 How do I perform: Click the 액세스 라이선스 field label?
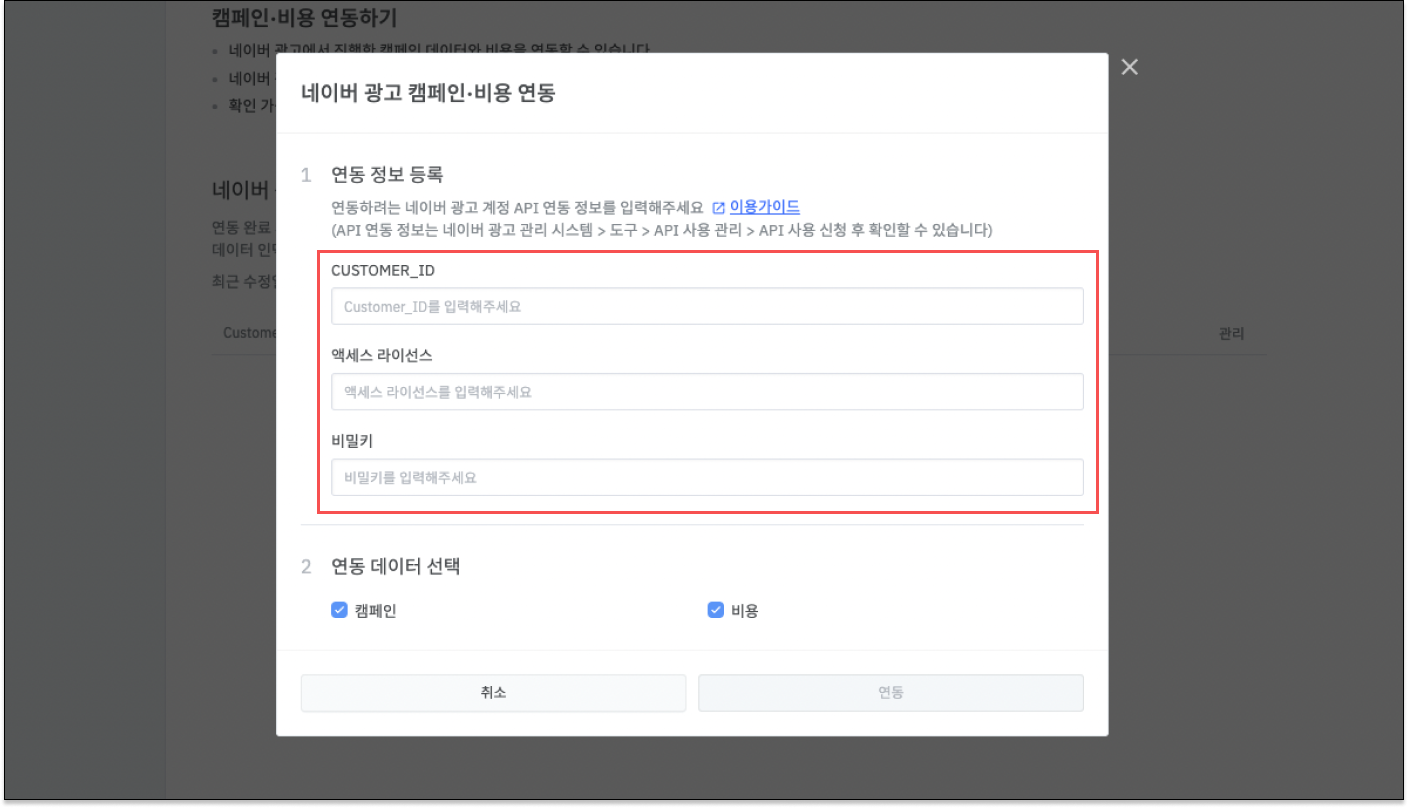tap(381, 355)
